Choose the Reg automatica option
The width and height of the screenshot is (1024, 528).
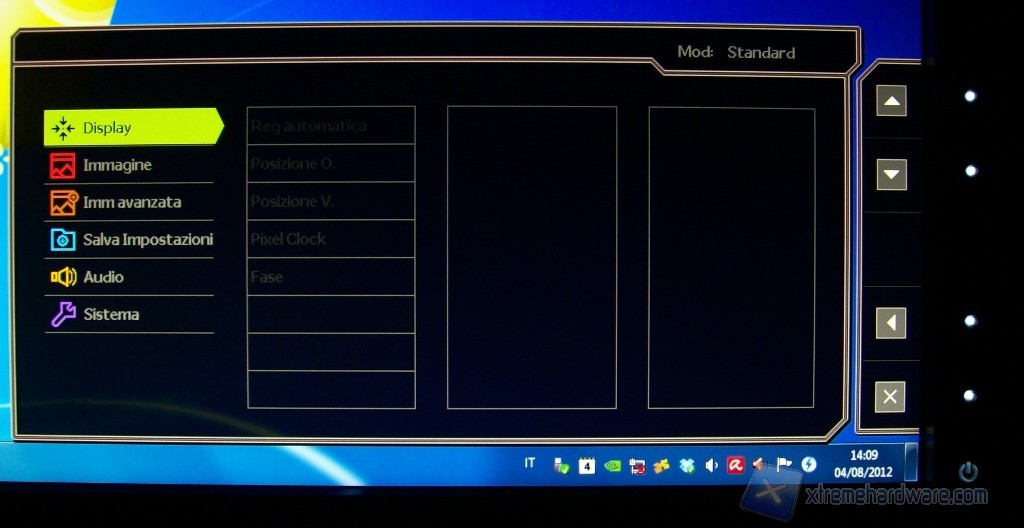coord(331,126)
